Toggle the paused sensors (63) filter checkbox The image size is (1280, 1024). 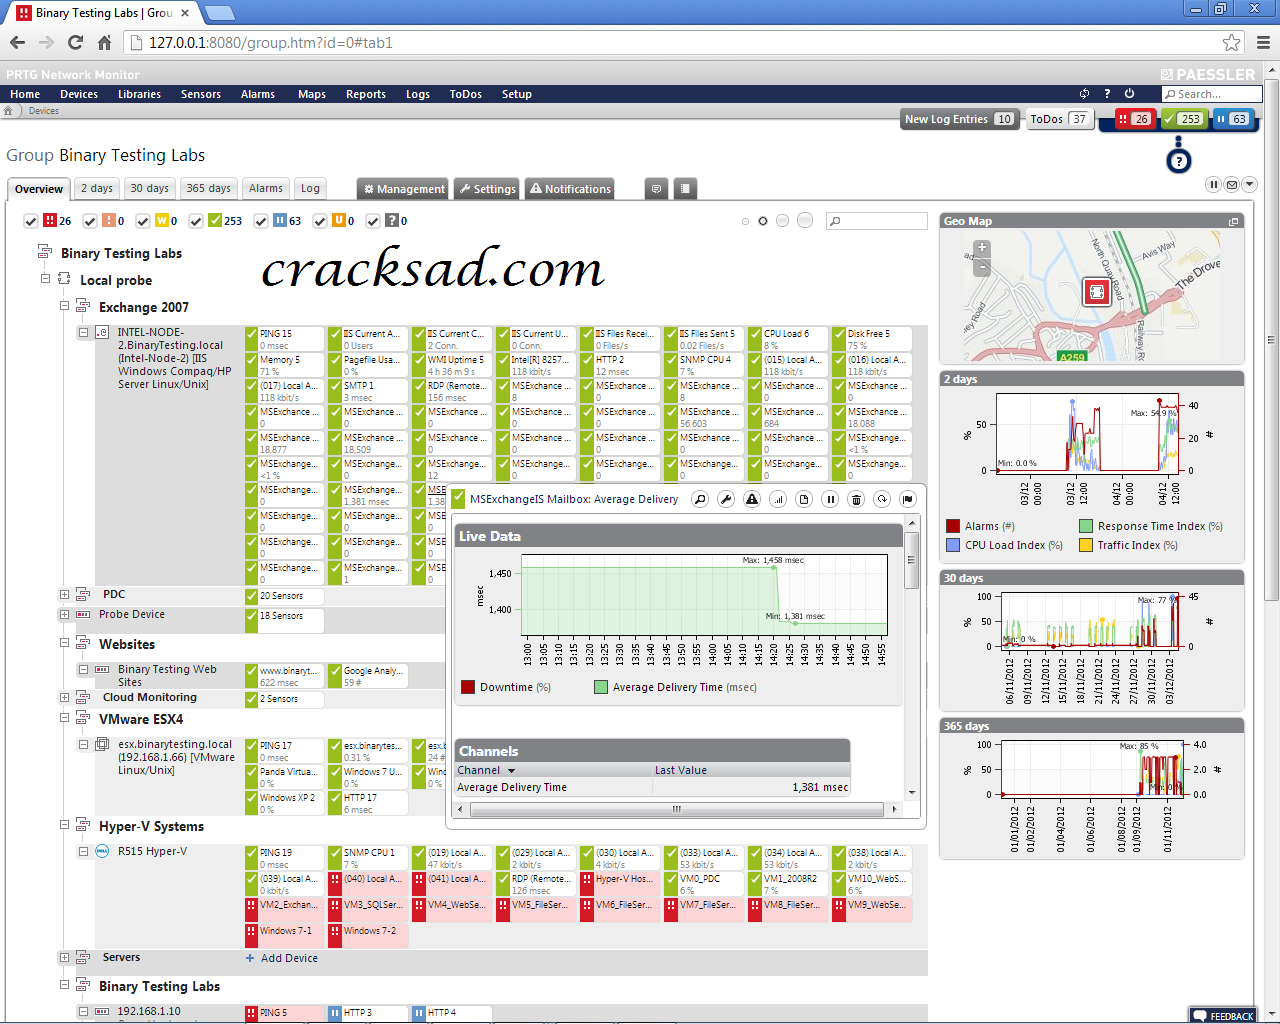tap(261, 221)
